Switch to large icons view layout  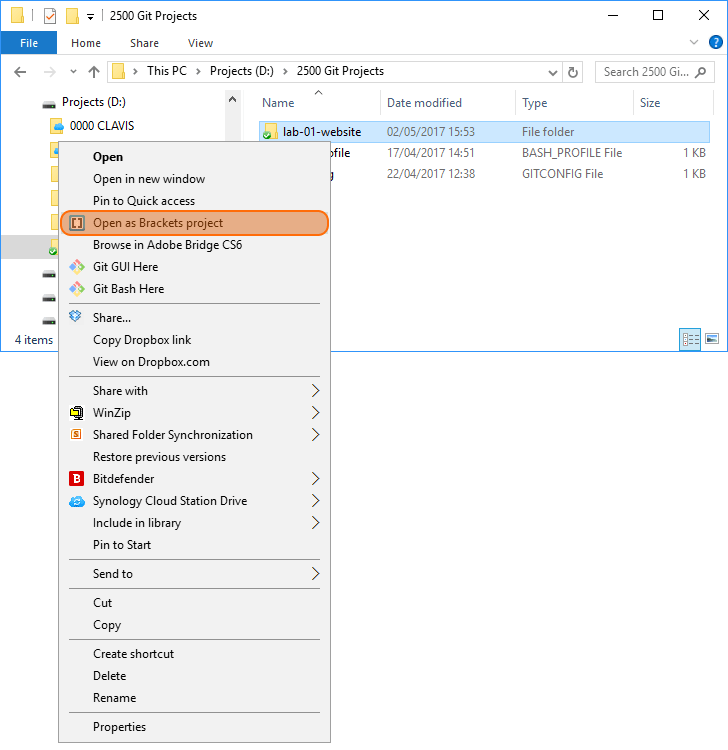[712, 339]
